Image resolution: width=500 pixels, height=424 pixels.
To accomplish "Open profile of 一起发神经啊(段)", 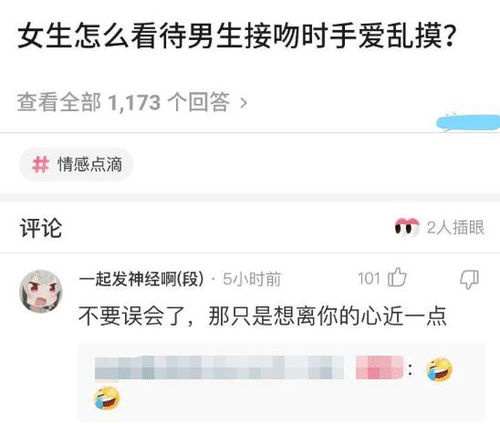I will pyautogui.click(x=141, y=279).
